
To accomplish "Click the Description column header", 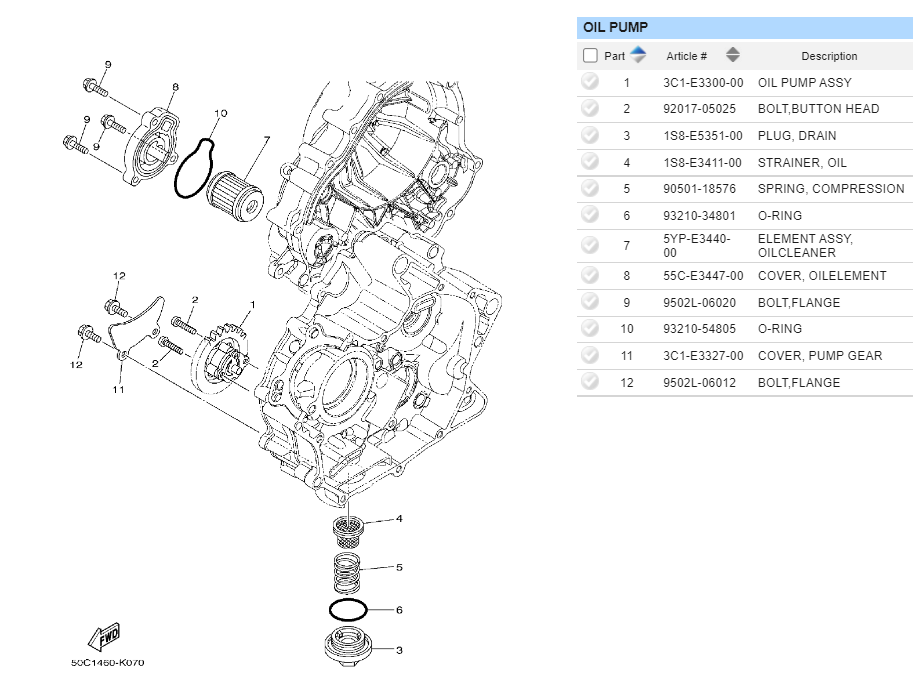I will (829, 56).
